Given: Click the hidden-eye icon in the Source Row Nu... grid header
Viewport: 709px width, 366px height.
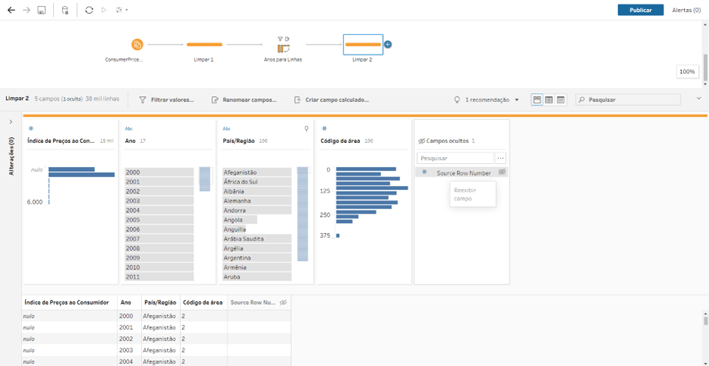Looking at the screenshot, I should (x=283, y=303).
